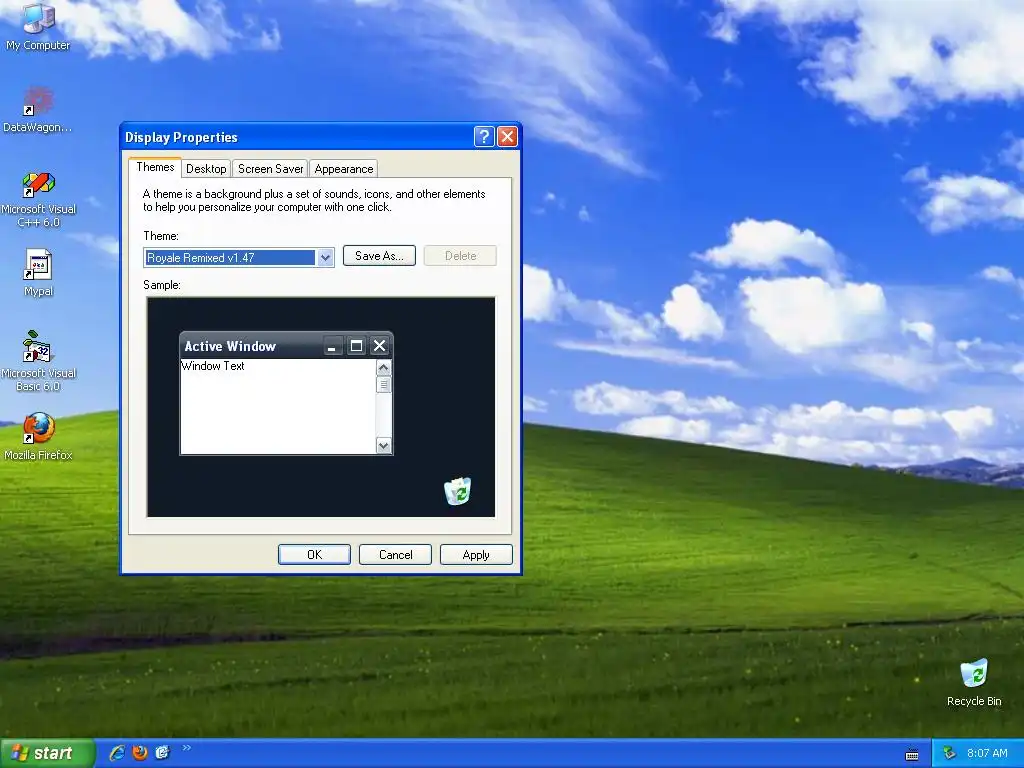The width and height of the screenshot is (1024, 768).
Task: Select the Recycle Bin on the desktop
Action: 974,682
